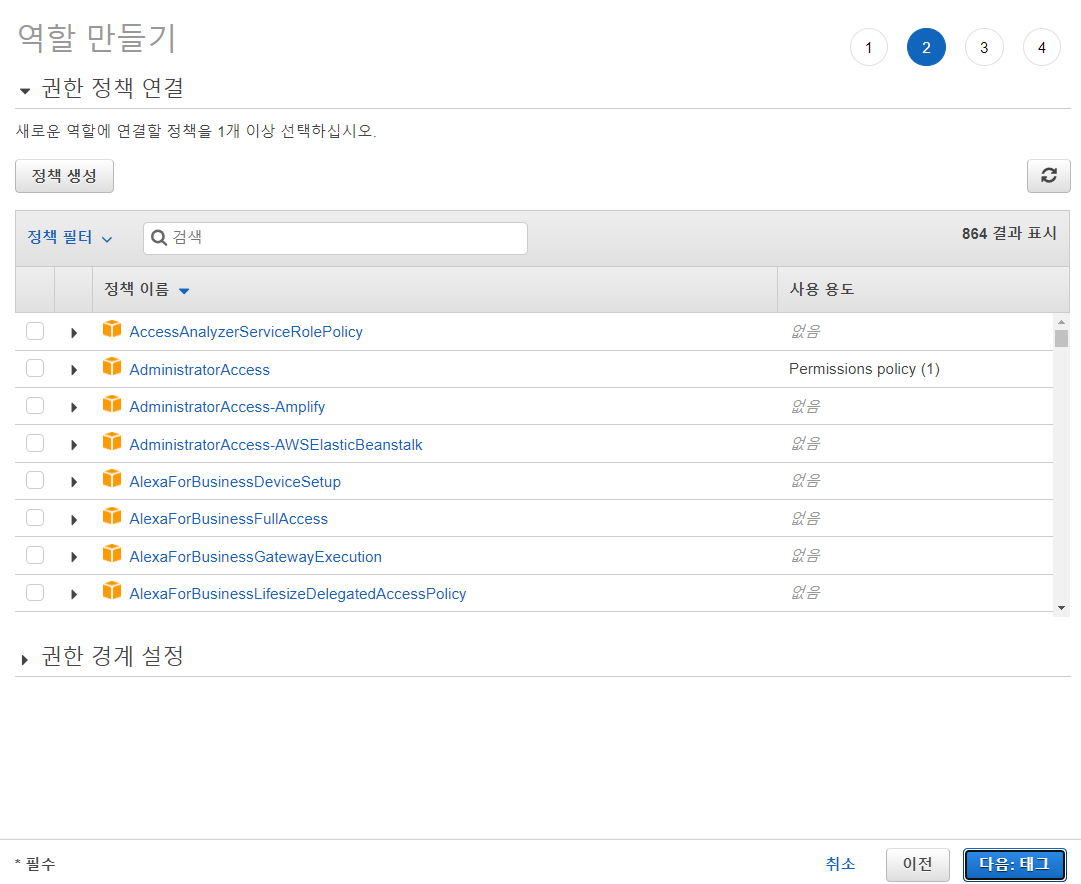Screen dimensions: 1081x884
Task: Check the AlexaForBusinessDeviceSetup checkbox
Action: pyautogui.click(x=35, y=480)
